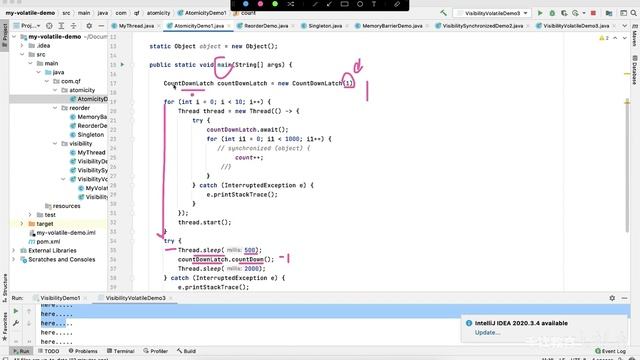Switch to MemoryBarrierDemo.java editor tab
This screenshot has width=640, height=360.
click(x=392, y=26)
